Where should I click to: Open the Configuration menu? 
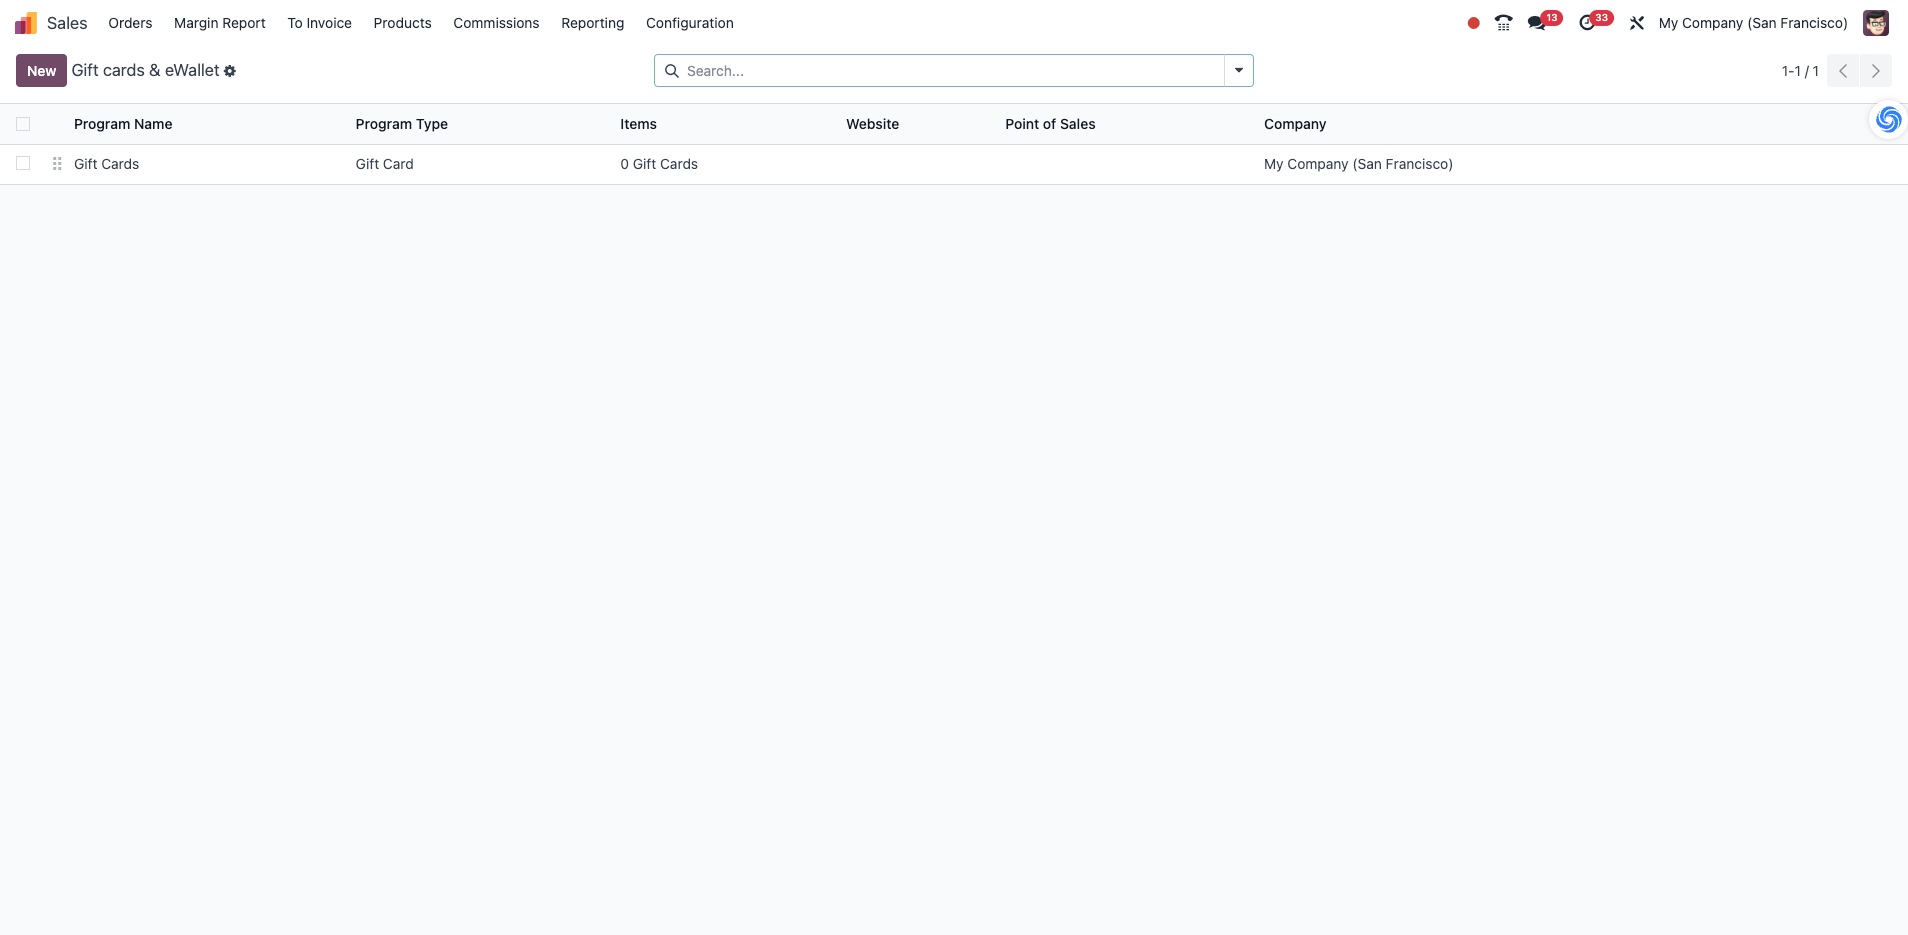pyautogui.click(x=690, y=23)
